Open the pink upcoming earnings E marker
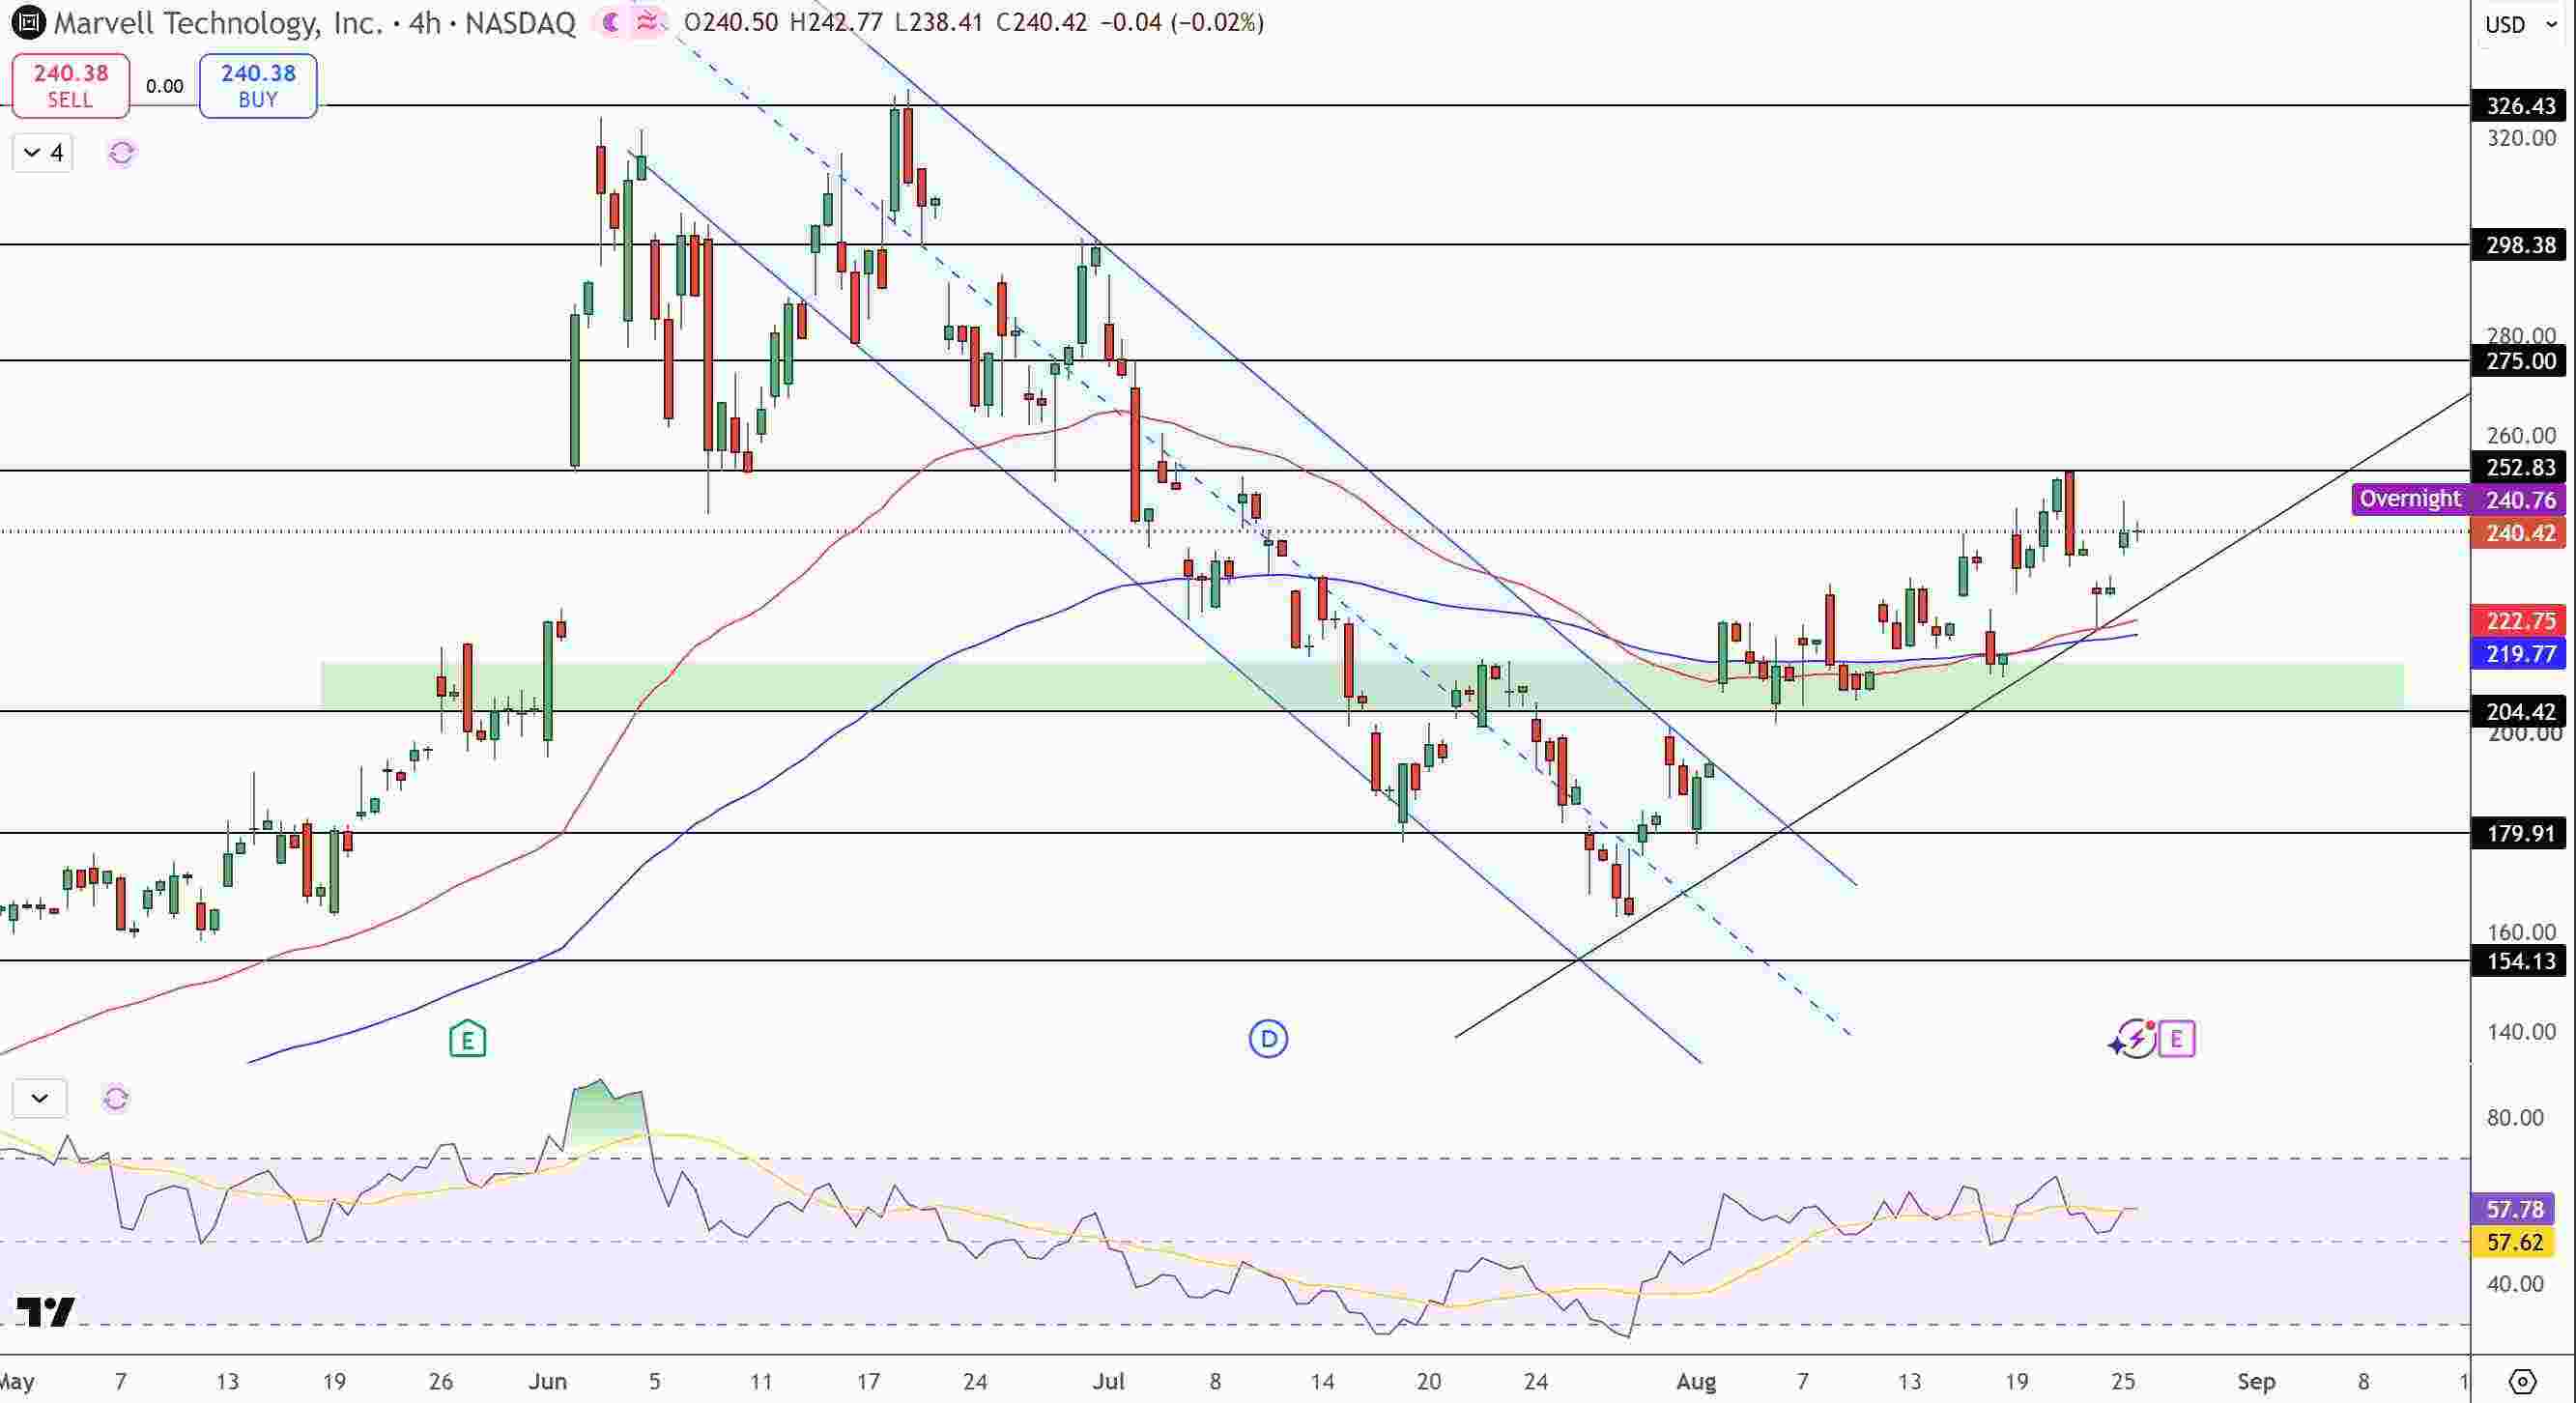 click(2177, 1039)
